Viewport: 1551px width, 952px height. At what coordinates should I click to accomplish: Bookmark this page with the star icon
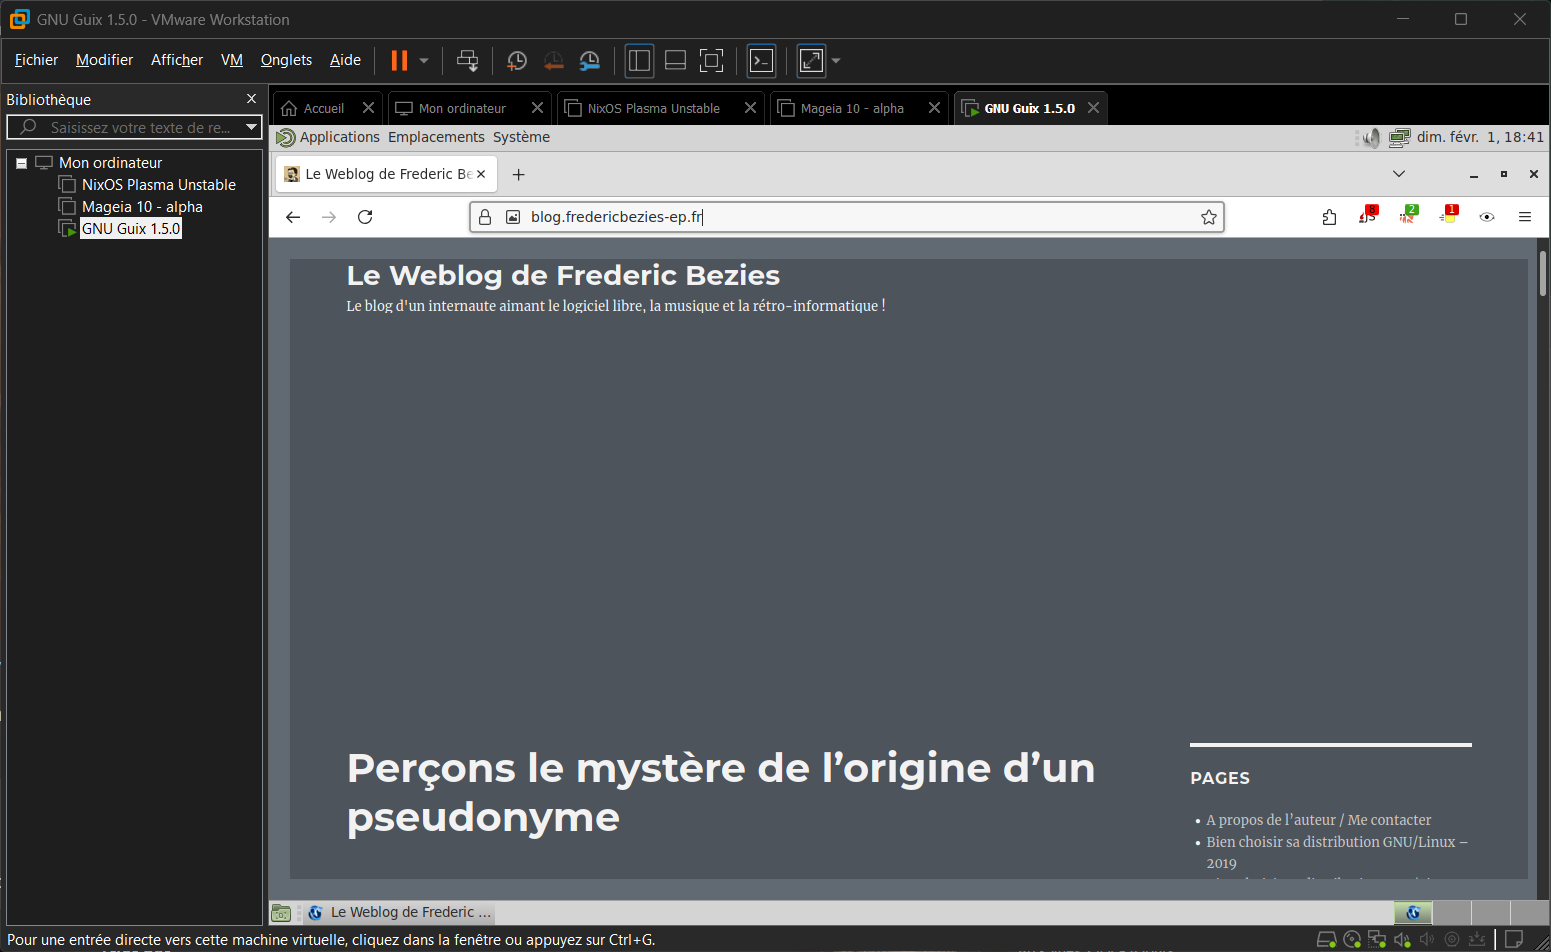(x=1208, y=217)
